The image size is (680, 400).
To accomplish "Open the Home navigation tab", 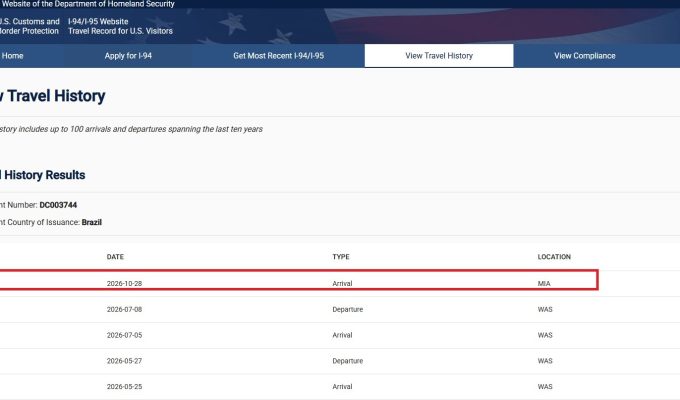I will (x=12, y=56).
